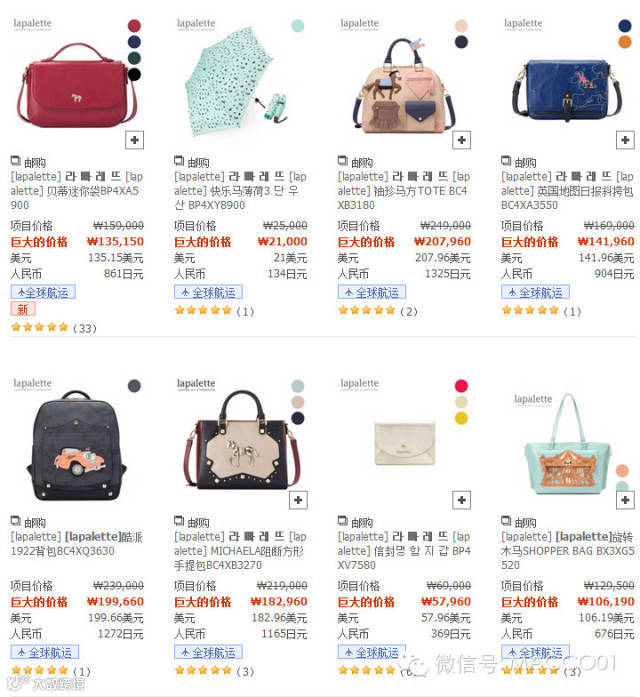Screen dimensions: 640x697
Task: Open the 33 reviews star rating
Action: click(53, 328)
